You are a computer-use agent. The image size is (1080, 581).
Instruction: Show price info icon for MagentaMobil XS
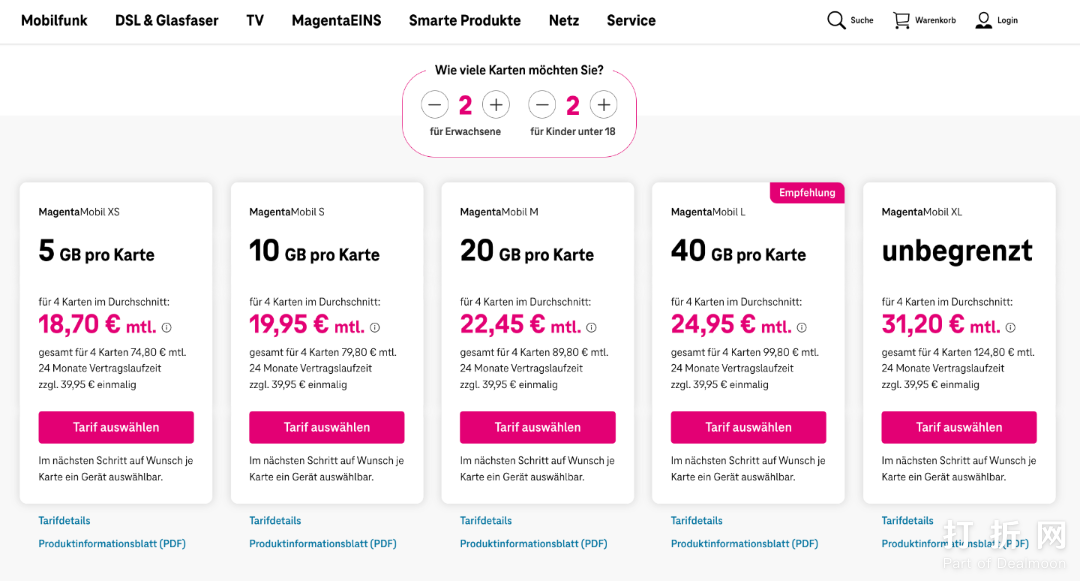167,327
